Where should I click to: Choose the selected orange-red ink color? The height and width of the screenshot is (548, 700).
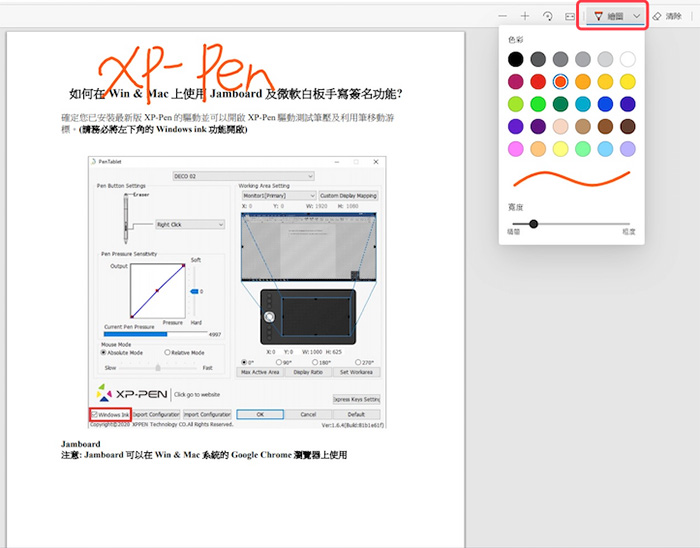[560, 82]
